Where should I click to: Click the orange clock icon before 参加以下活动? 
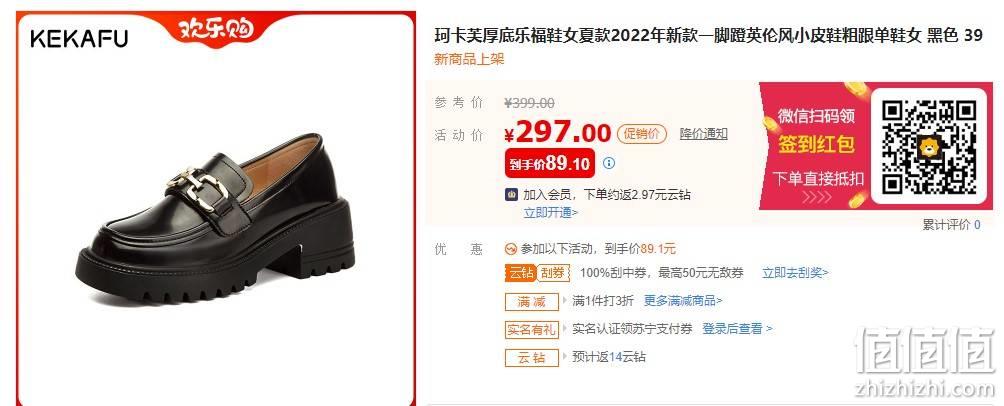click(x=510, y=249)
